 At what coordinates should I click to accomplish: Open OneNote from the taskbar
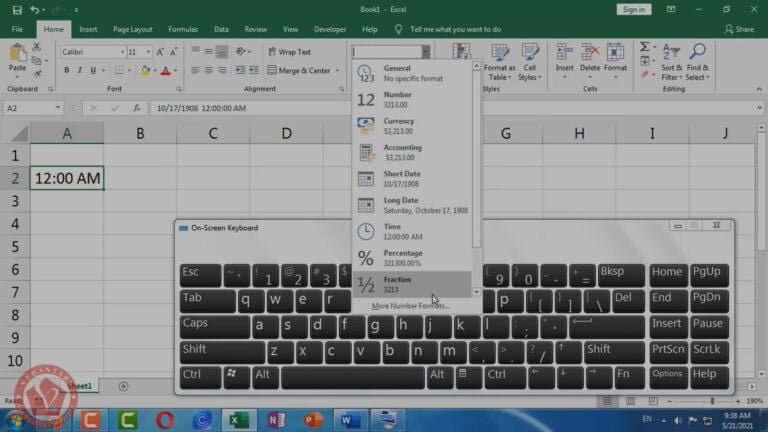[x=276, y=420]
